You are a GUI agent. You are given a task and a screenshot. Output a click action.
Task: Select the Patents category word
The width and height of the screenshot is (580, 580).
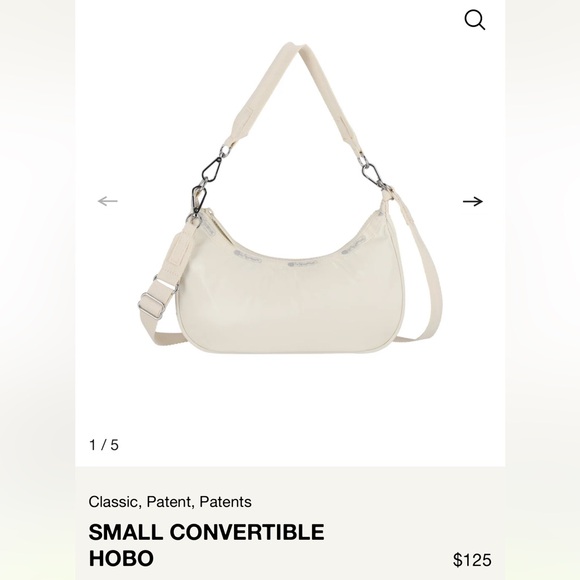[226, 502]
